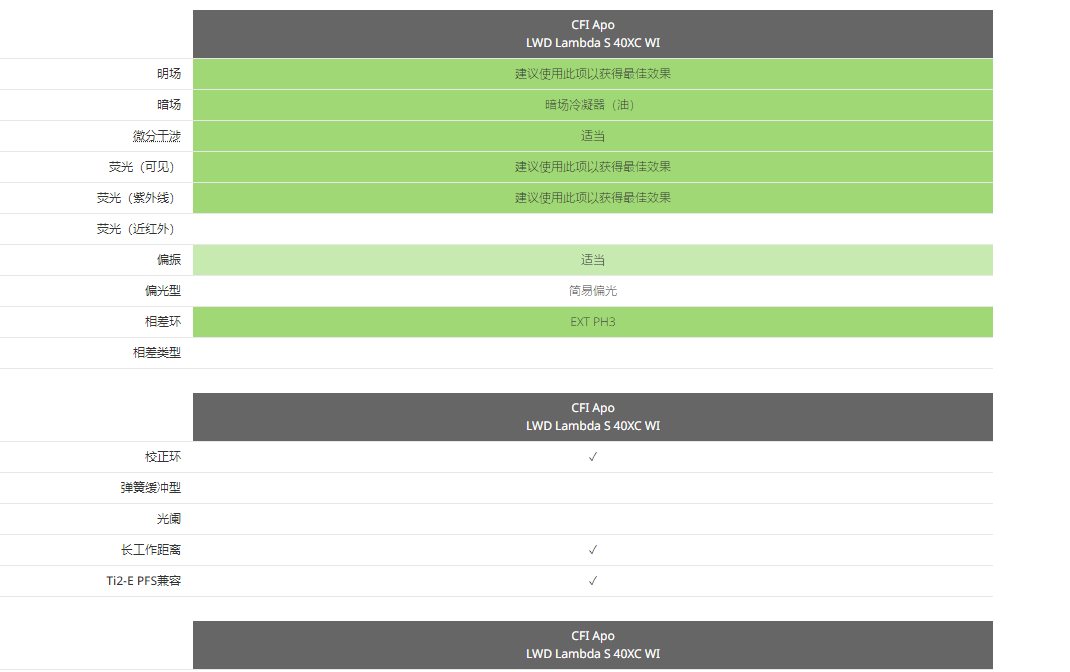Click the EXT PH3 cell

(x=593, y=322)
